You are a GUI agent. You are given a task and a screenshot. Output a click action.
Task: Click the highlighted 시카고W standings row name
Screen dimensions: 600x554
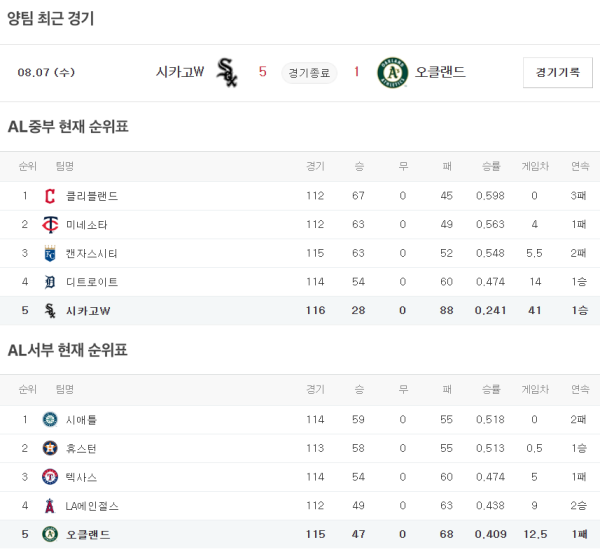88,311
